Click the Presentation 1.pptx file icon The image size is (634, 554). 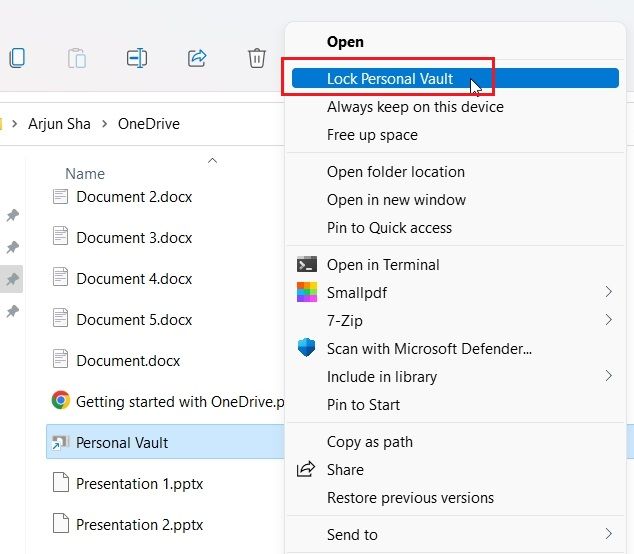coord(61,482)
